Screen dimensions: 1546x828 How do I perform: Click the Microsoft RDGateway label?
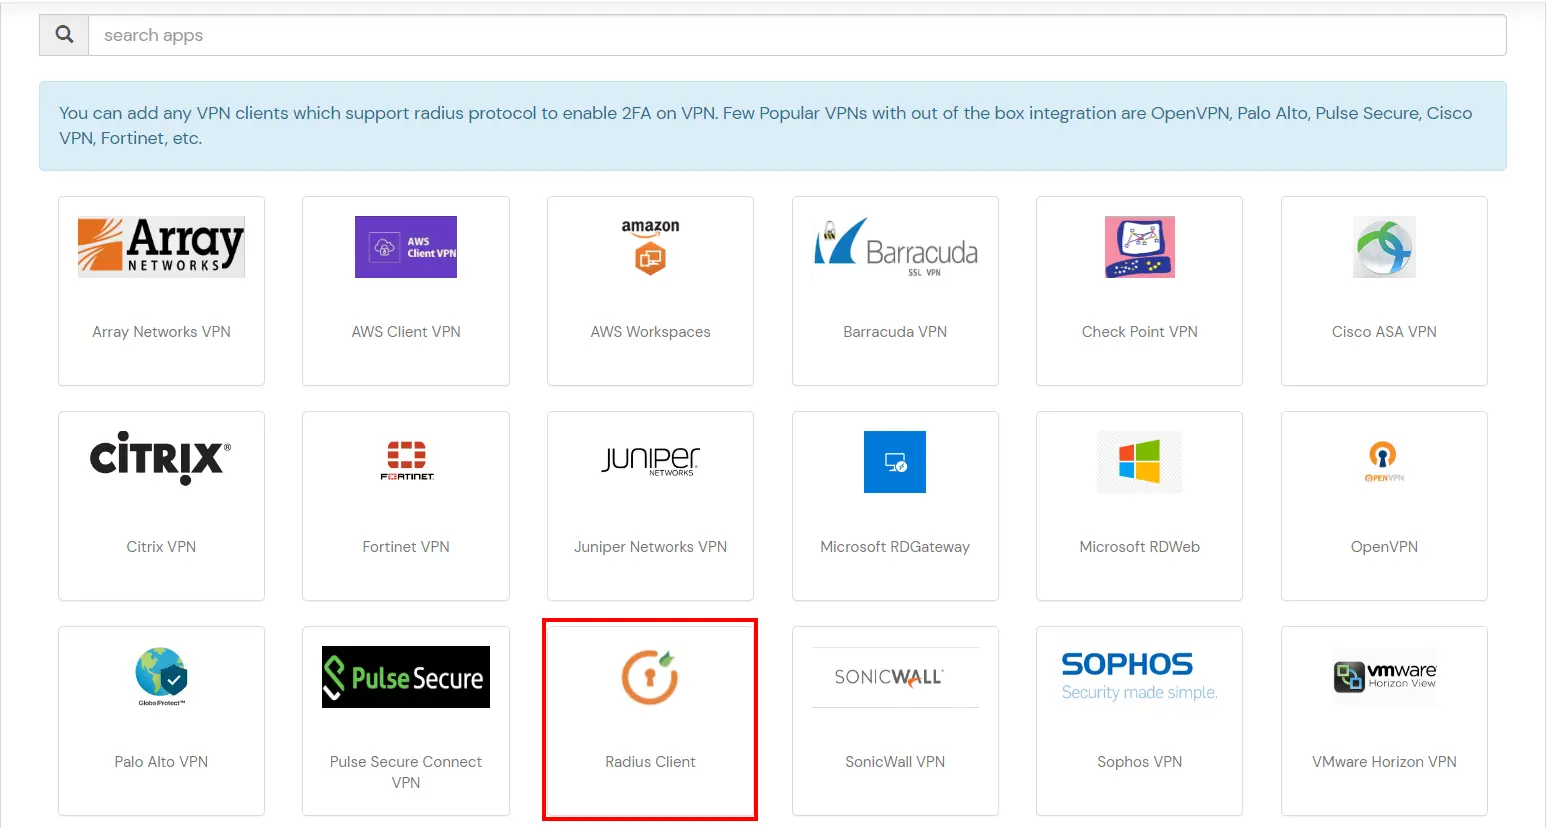pos(895,547)
